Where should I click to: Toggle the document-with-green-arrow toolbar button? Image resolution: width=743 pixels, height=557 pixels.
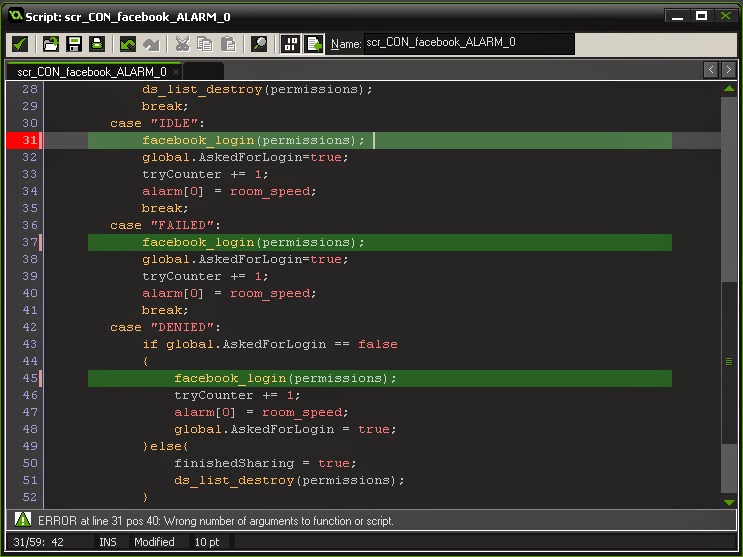coord(314,44)
